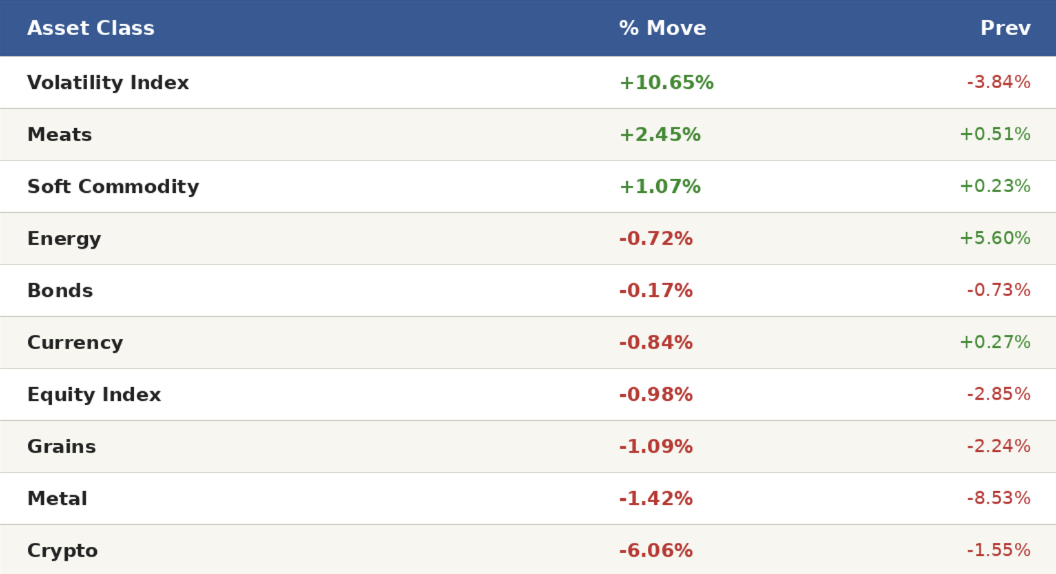Viewport: 1056px width, 574px height.
Task: Open the Volatility Index row
Action: [x=108, y=83]
